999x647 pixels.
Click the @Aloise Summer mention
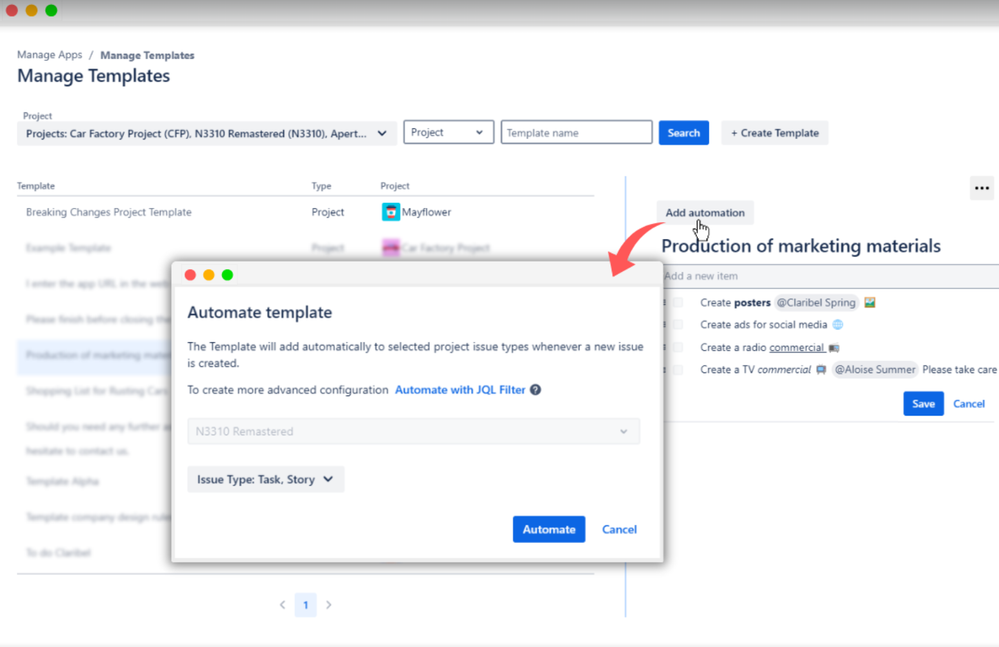[875, 369]
